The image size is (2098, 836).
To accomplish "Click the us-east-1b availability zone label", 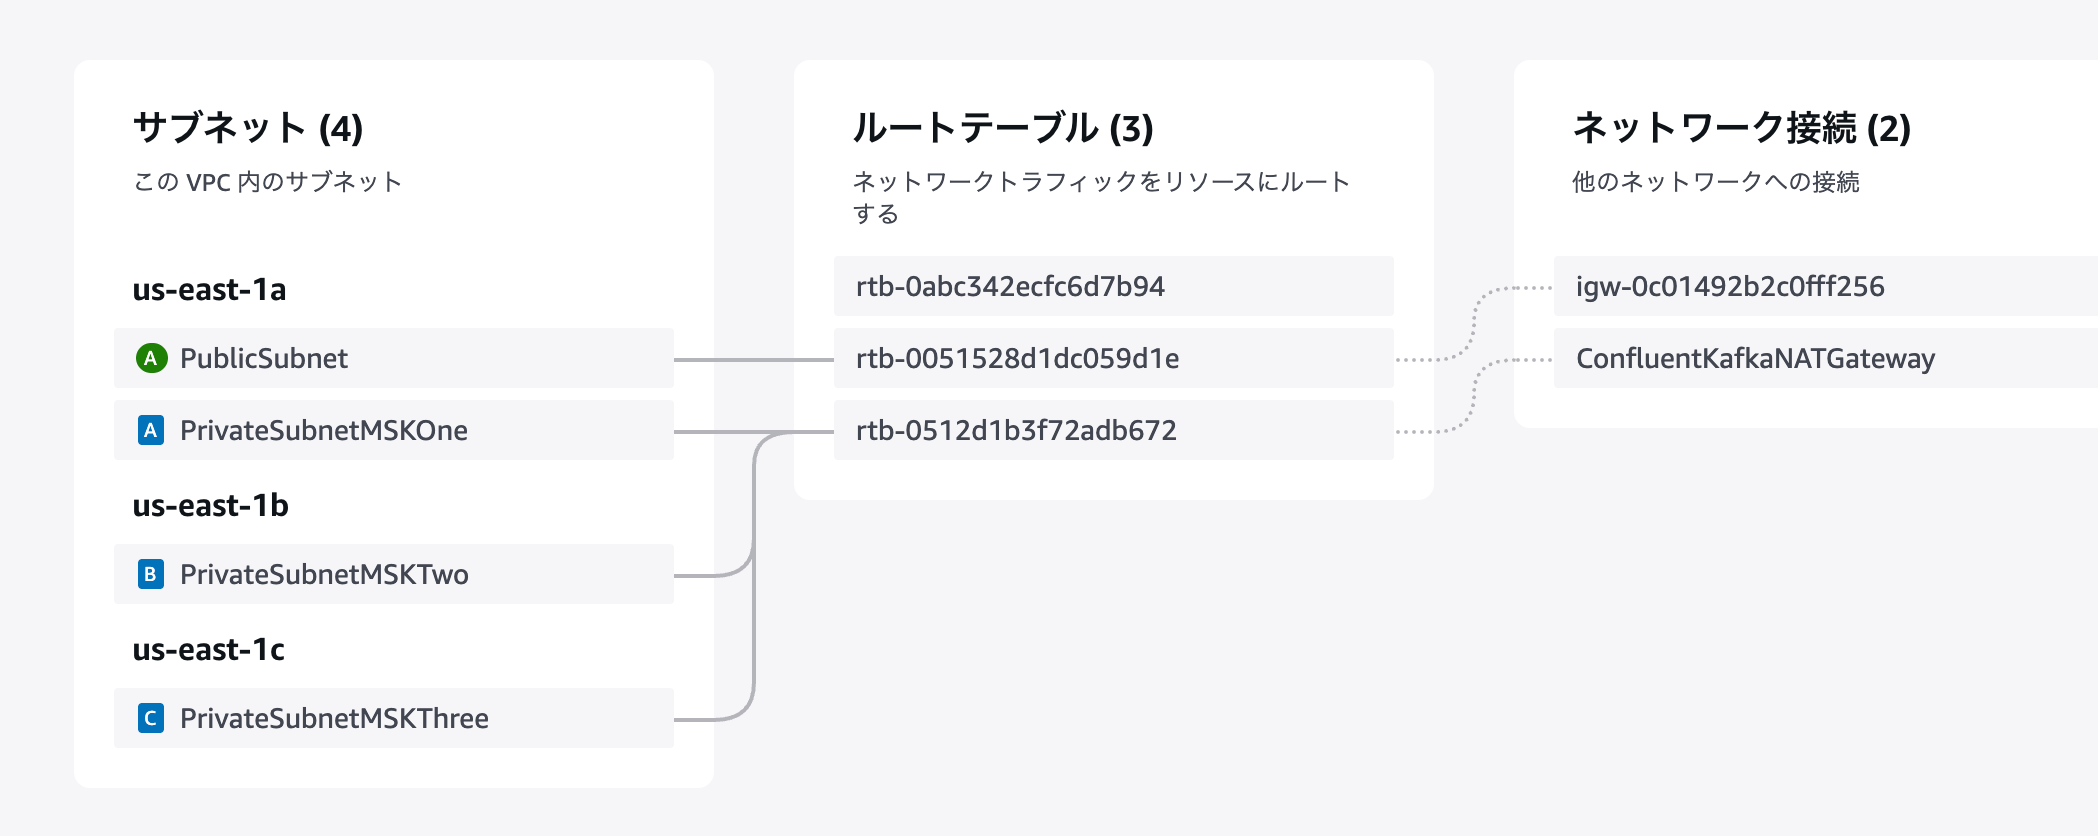I will (210, 505).
